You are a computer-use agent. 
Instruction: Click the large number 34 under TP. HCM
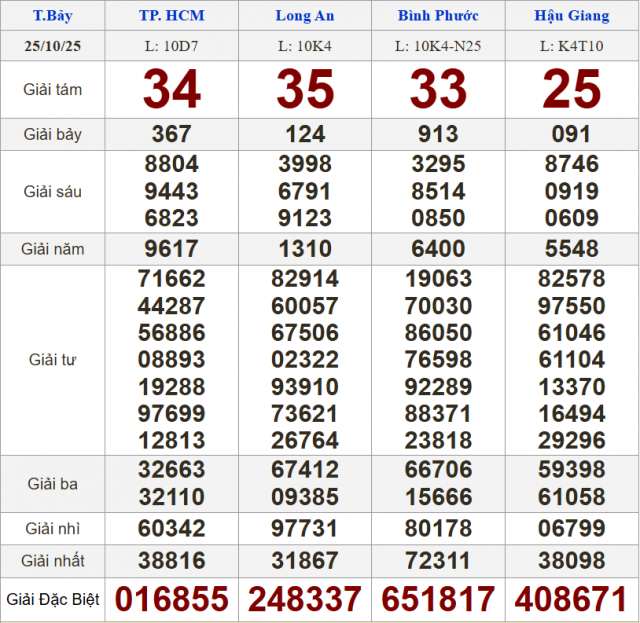pyautogui.click(x=171, y=90)
